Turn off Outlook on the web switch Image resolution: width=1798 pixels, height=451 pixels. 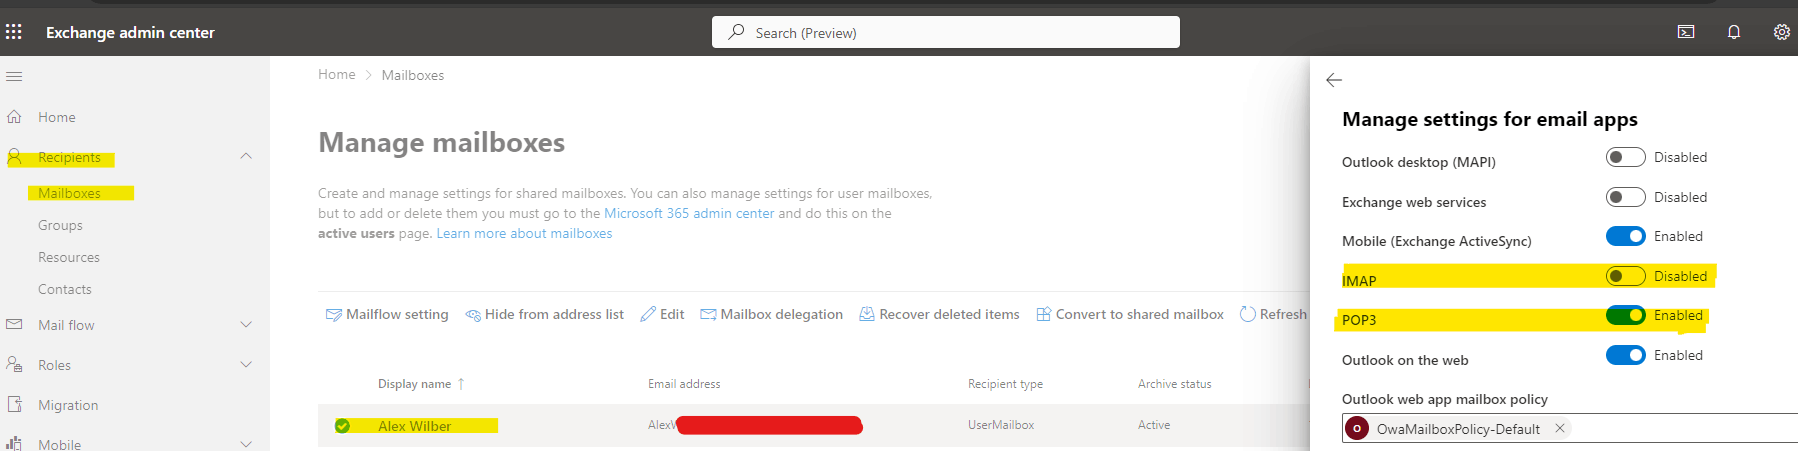1626,355
